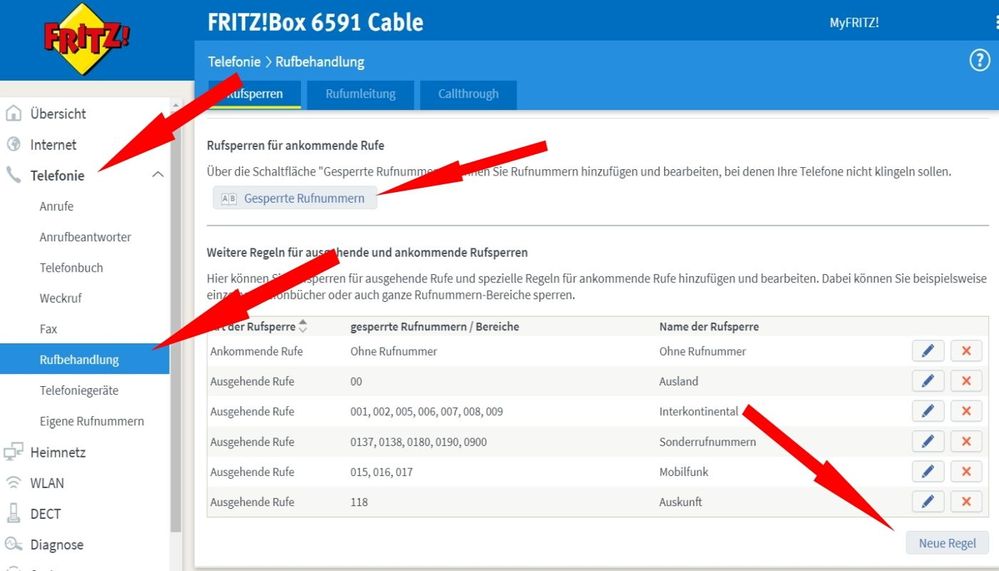The width and height of the screenshot is (999, 571).
Task: Click the 015, 016, 017 cell
Action: coord(382,472)
